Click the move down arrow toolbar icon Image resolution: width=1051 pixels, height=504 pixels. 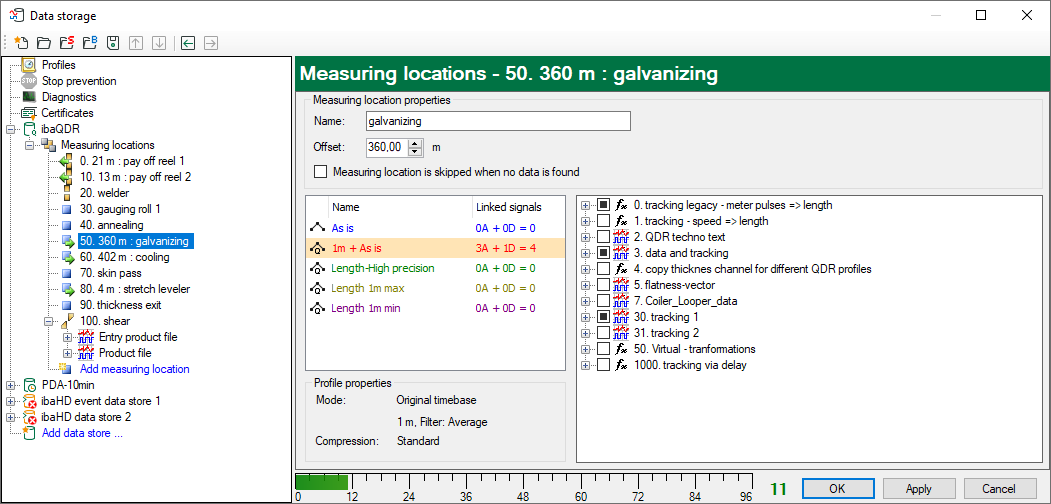pyautogui.click(x=159, y=44)
